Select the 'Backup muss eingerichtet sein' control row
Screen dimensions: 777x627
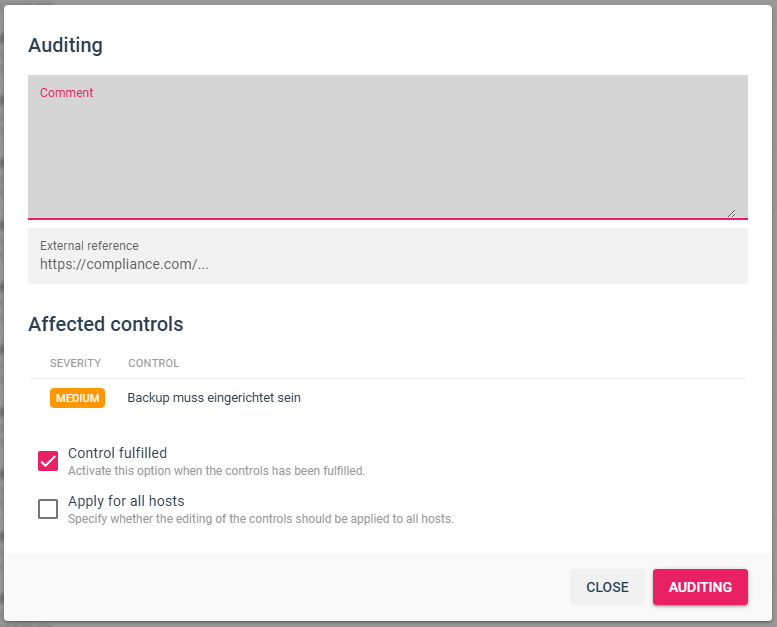click(214, 398)
